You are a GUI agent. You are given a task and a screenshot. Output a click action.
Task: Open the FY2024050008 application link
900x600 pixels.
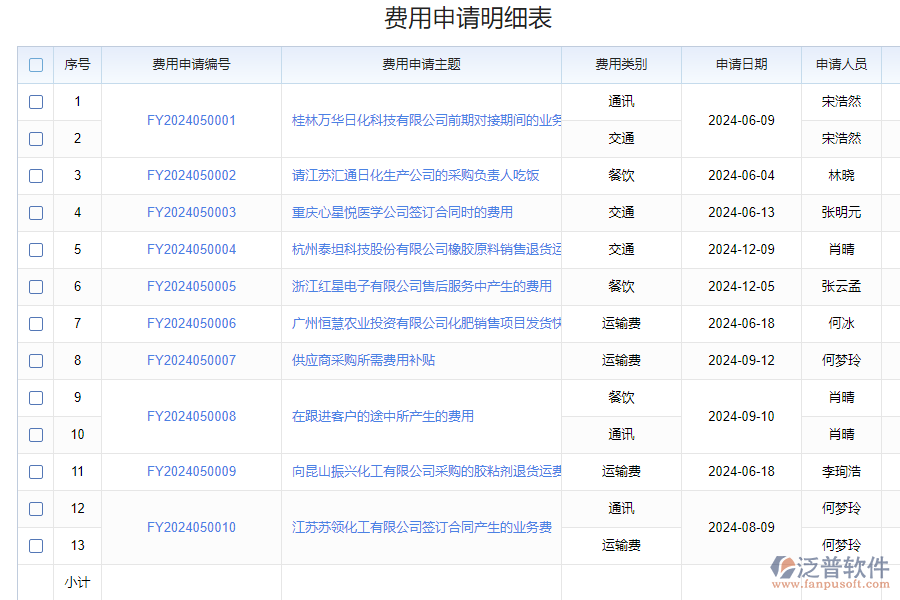coord(191,416)
